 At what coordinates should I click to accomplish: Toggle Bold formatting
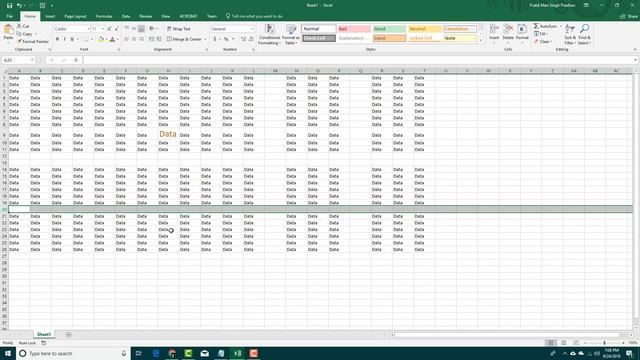[57, 39]
